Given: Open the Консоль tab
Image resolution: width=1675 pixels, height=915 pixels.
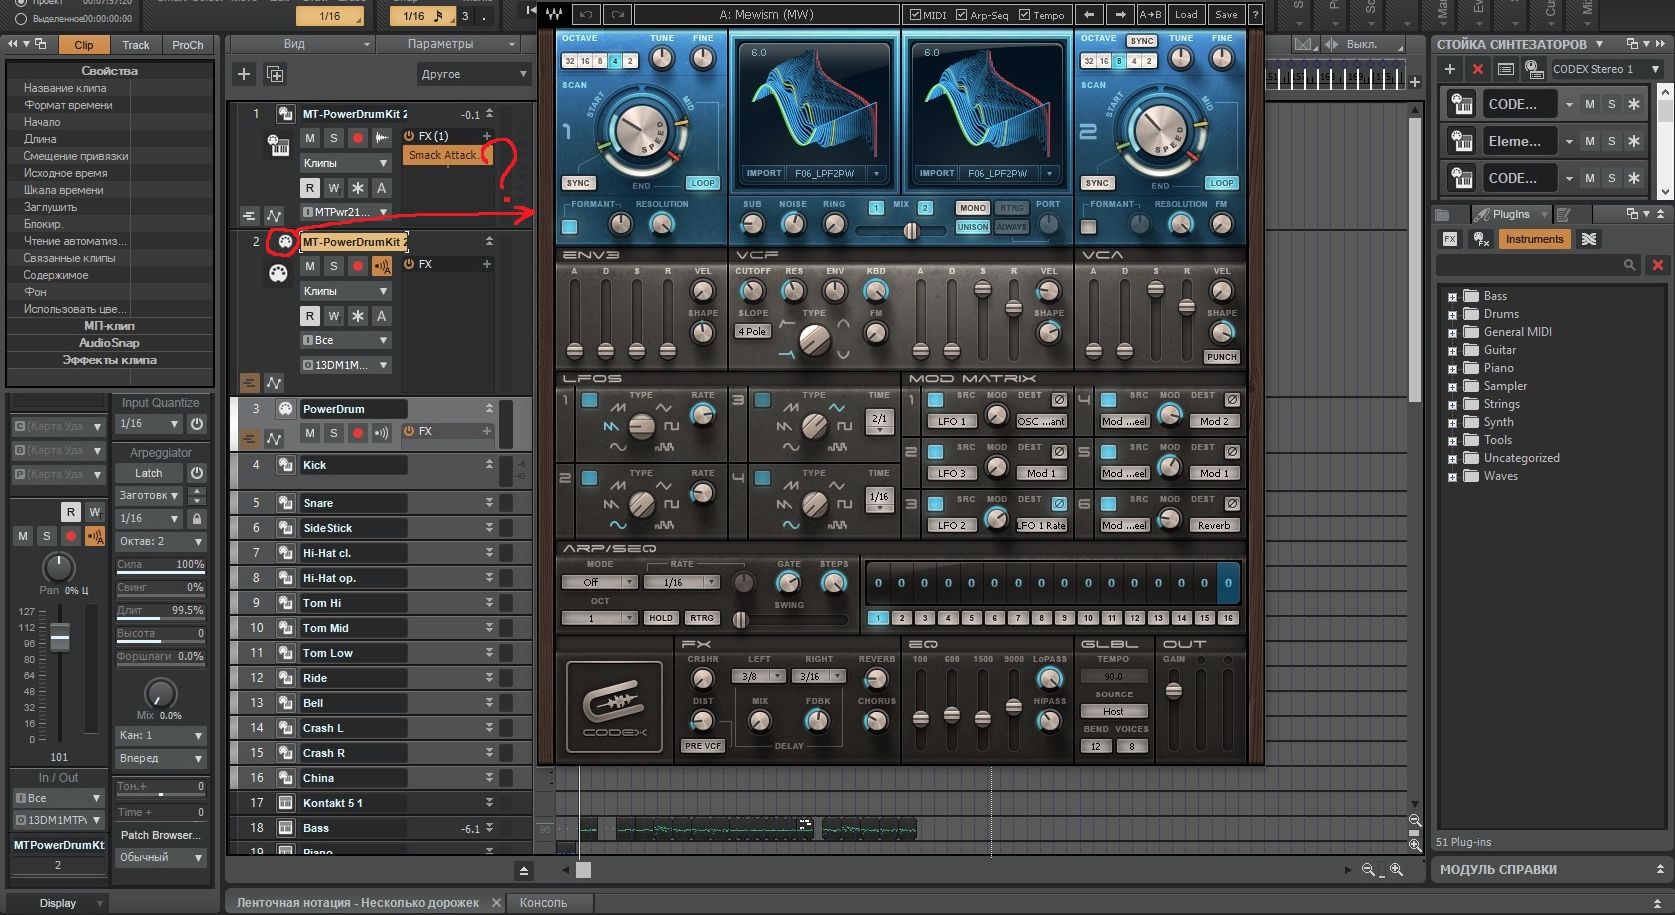Looking at the screenshot, I should (543, 902).
